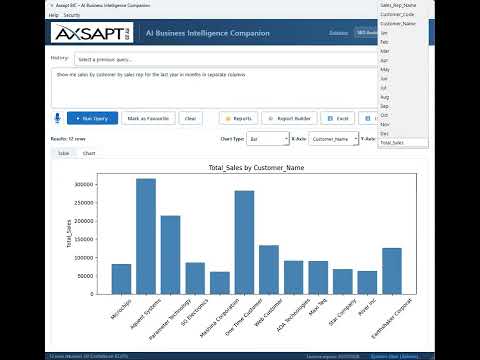
Task: Choose Customer_Name from the open dropdown list
Action: coord(403,24)
